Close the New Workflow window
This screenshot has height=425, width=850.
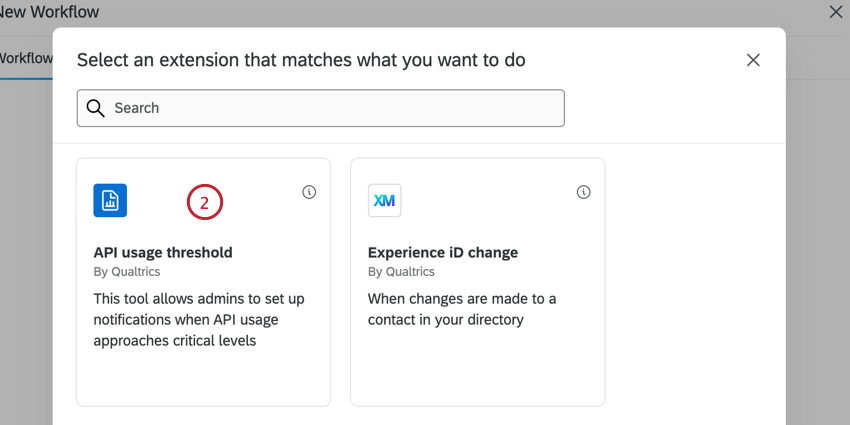pyautogui.click(x=836, y=12)
